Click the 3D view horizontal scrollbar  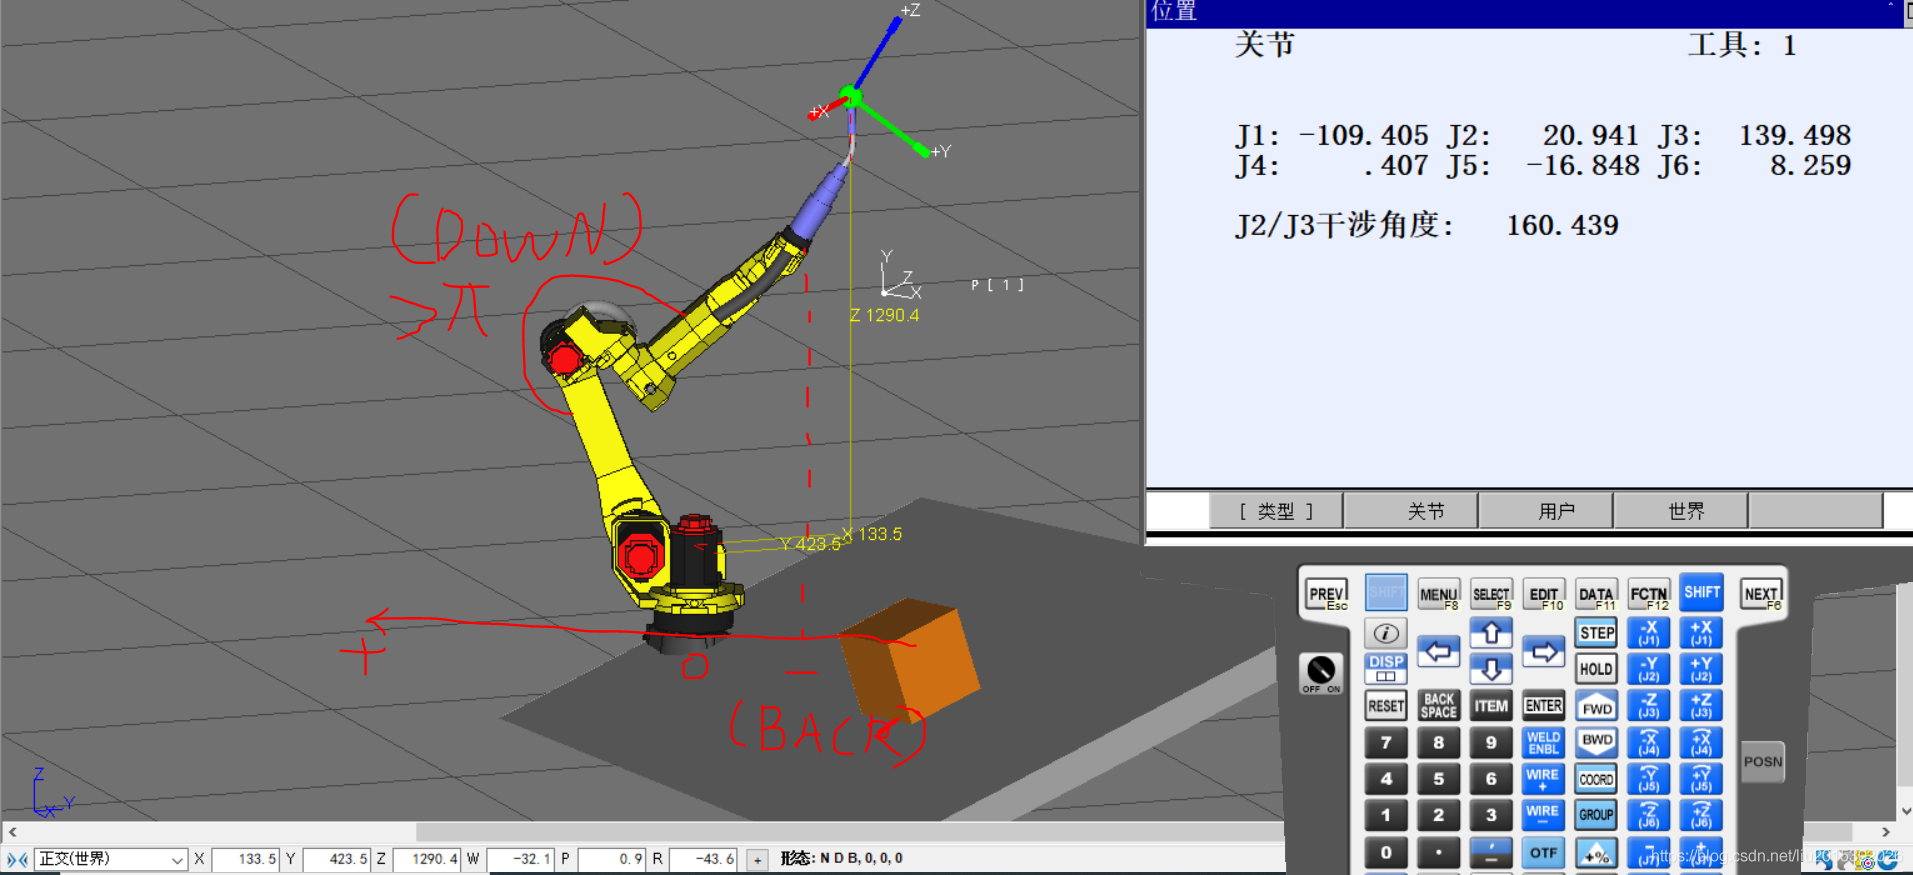(850, 832)
